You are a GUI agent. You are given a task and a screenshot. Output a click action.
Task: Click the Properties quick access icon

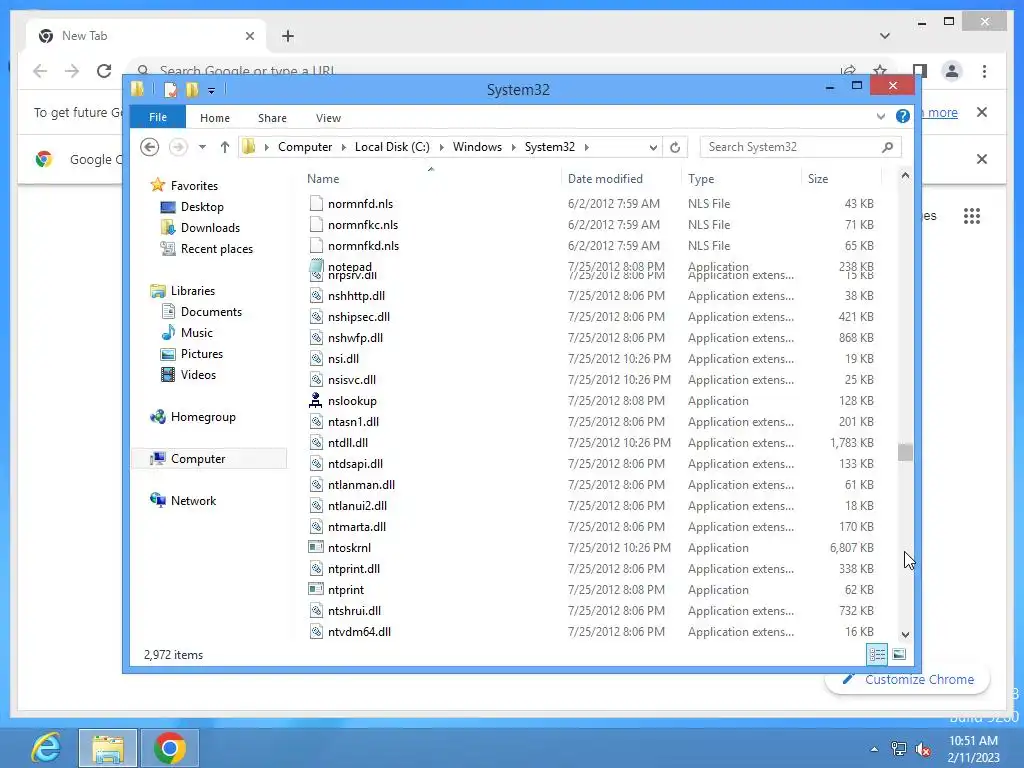(170, 89)
